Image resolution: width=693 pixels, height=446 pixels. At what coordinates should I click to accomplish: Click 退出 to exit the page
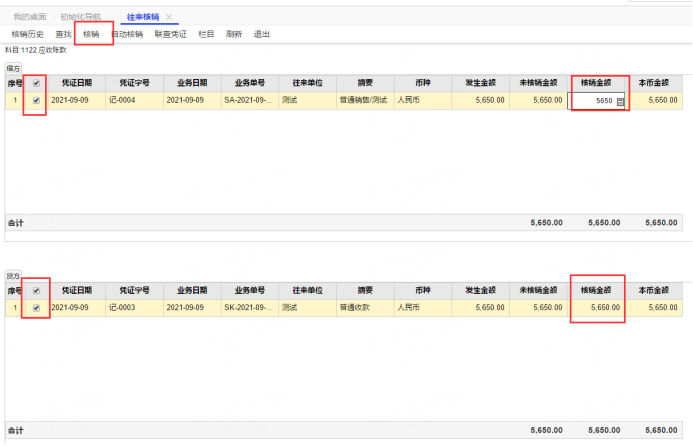coord(262,34)
